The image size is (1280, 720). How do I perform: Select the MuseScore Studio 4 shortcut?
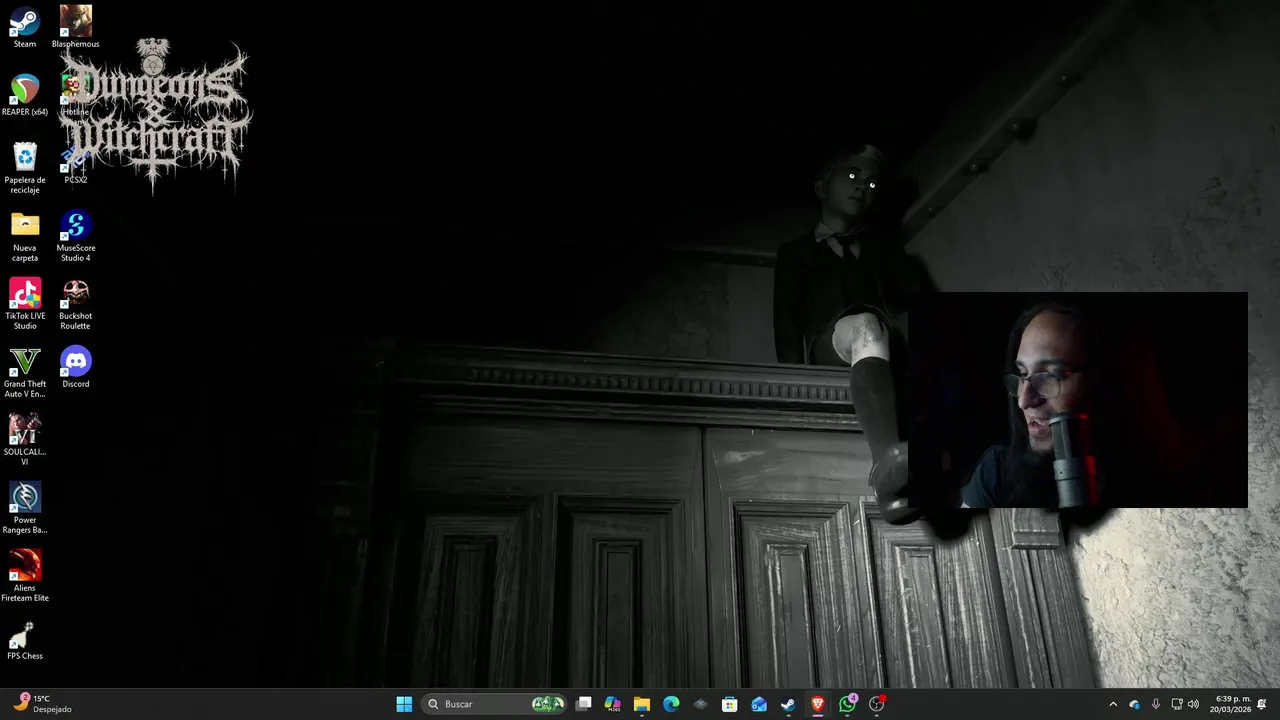click(x=76, y=236)
